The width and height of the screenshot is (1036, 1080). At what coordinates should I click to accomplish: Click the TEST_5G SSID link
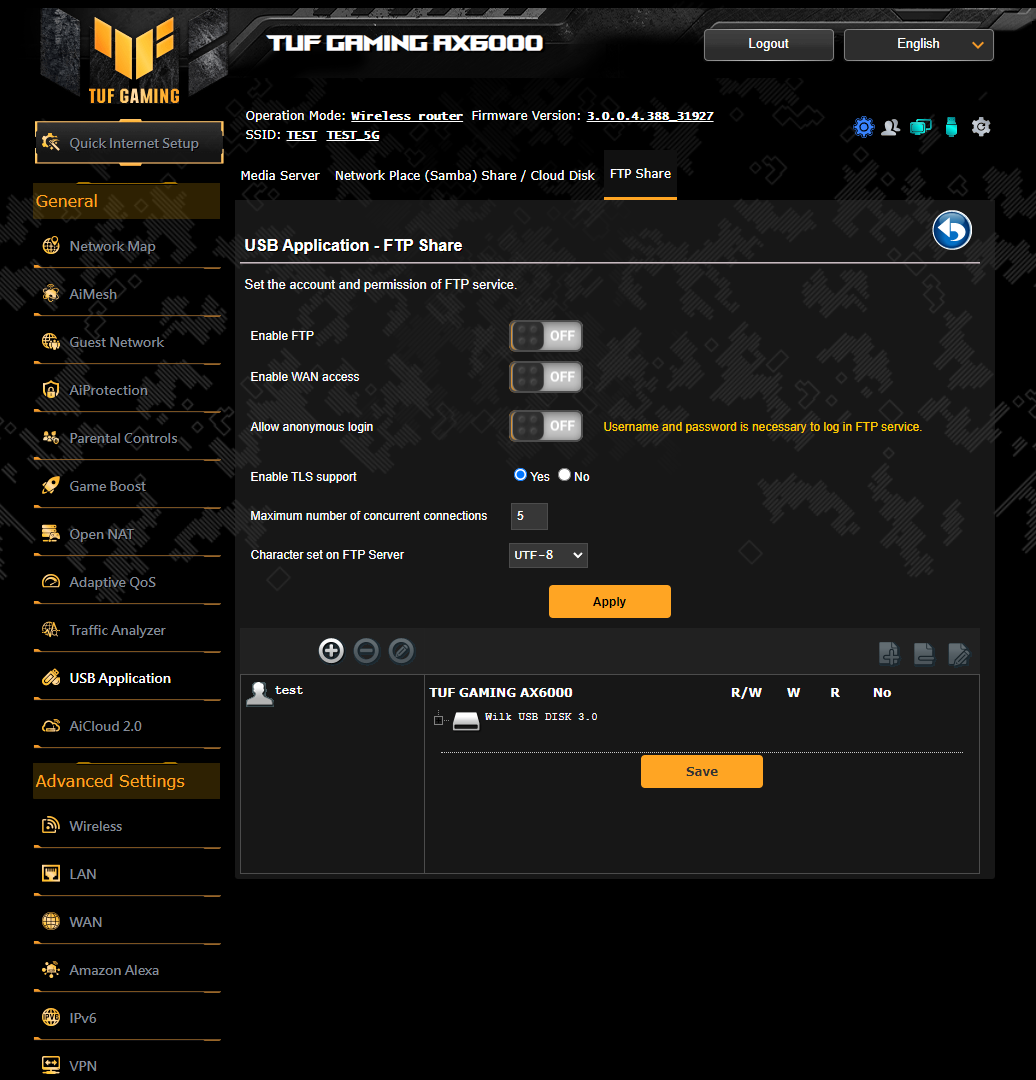click(353, 135)
